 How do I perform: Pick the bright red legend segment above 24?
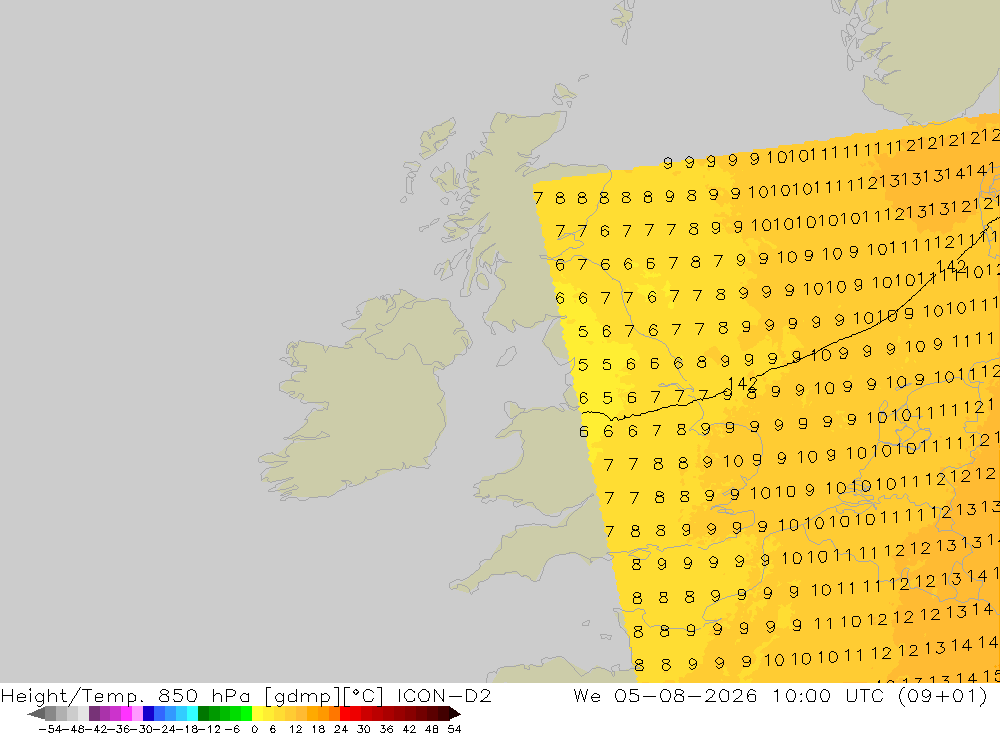(345, 714)
